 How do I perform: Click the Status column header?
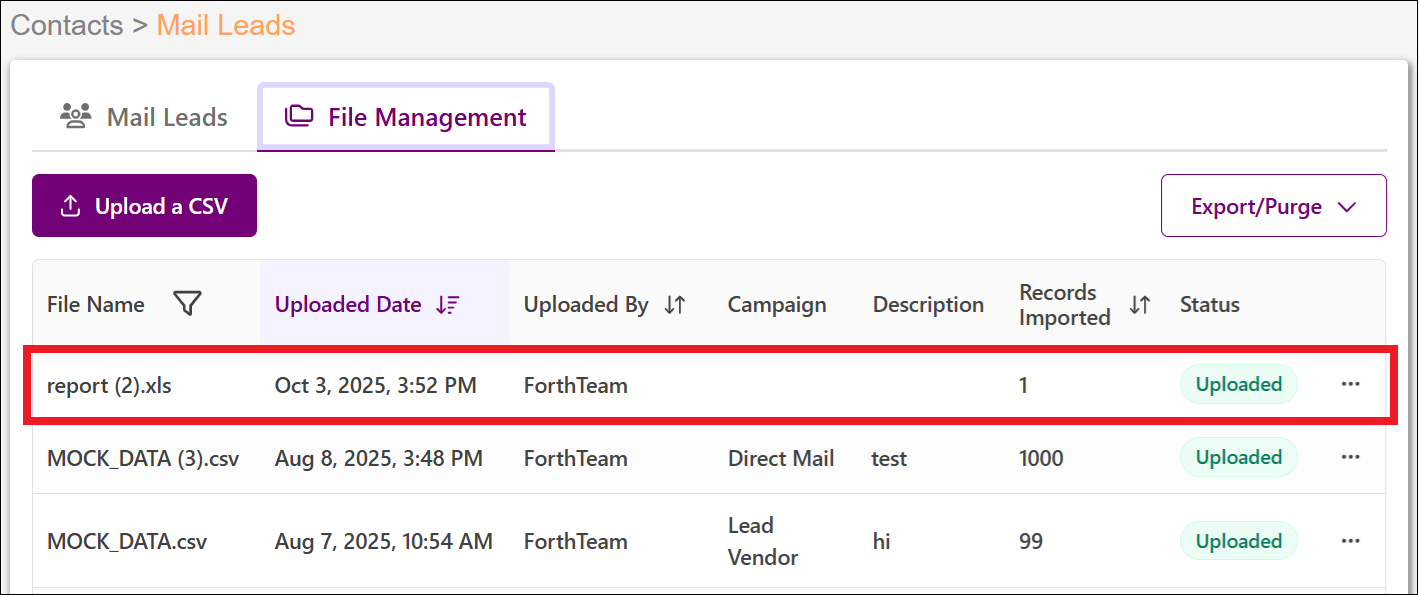point(1210,305)
